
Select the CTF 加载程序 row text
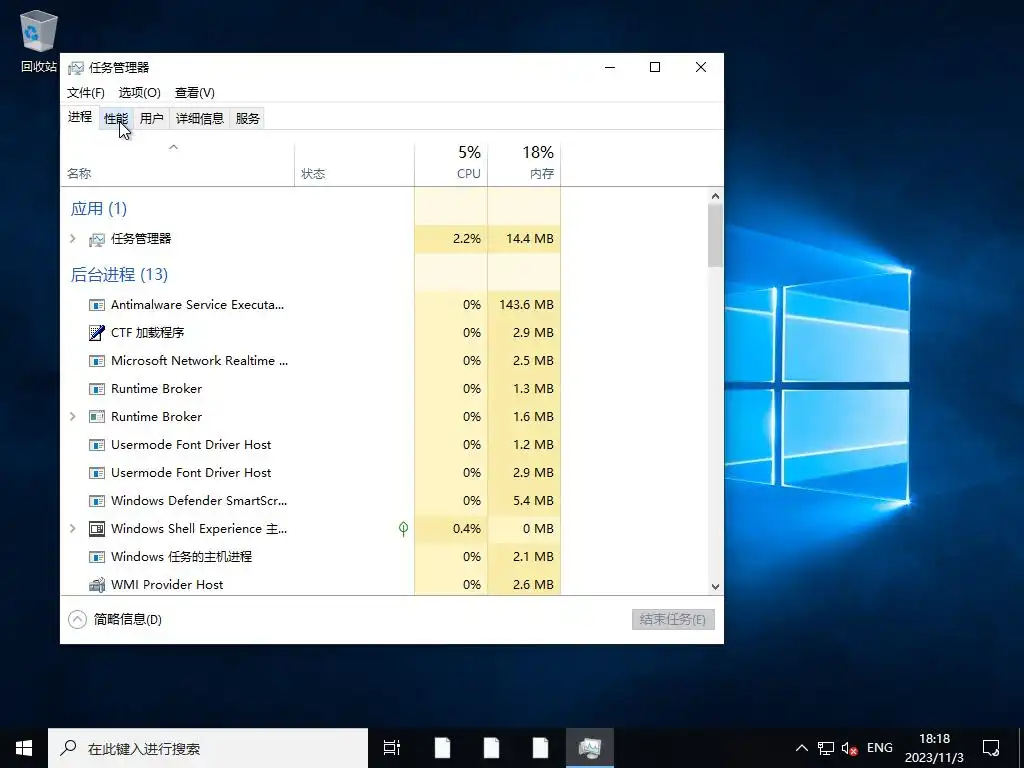148,332
